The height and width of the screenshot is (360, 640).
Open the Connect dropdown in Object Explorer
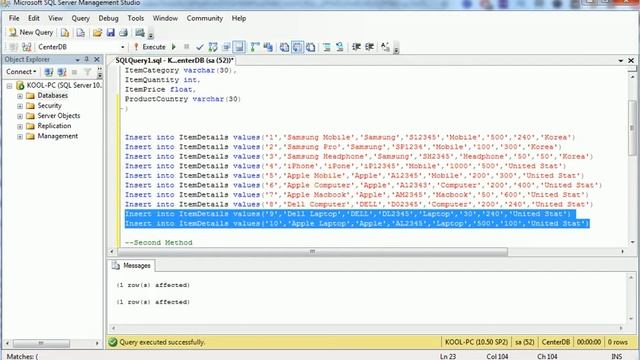(21, 72)
